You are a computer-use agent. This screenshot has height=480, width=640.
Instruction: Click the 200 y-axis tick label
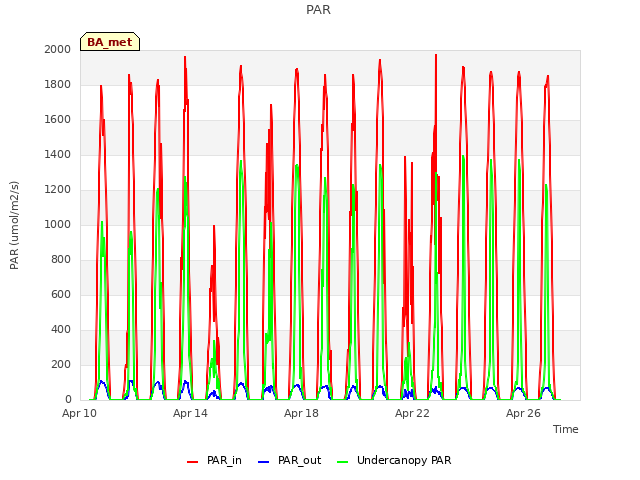[x=61, y=364]
